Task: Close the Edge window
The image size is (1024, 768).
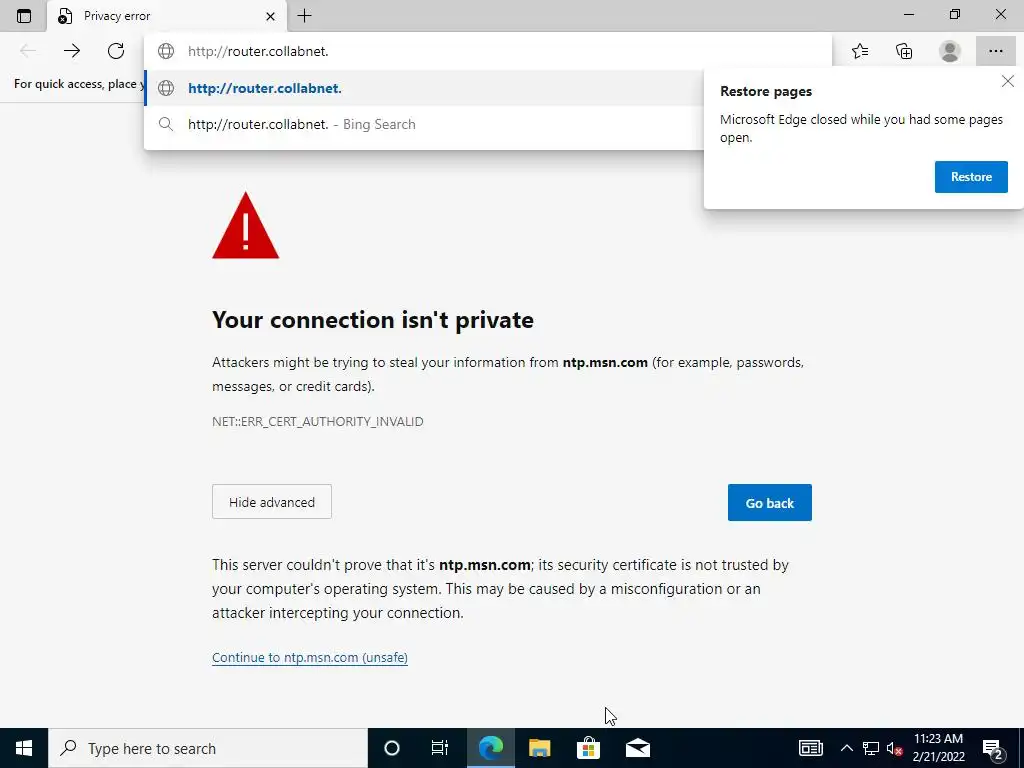Action: (1000, 14)
